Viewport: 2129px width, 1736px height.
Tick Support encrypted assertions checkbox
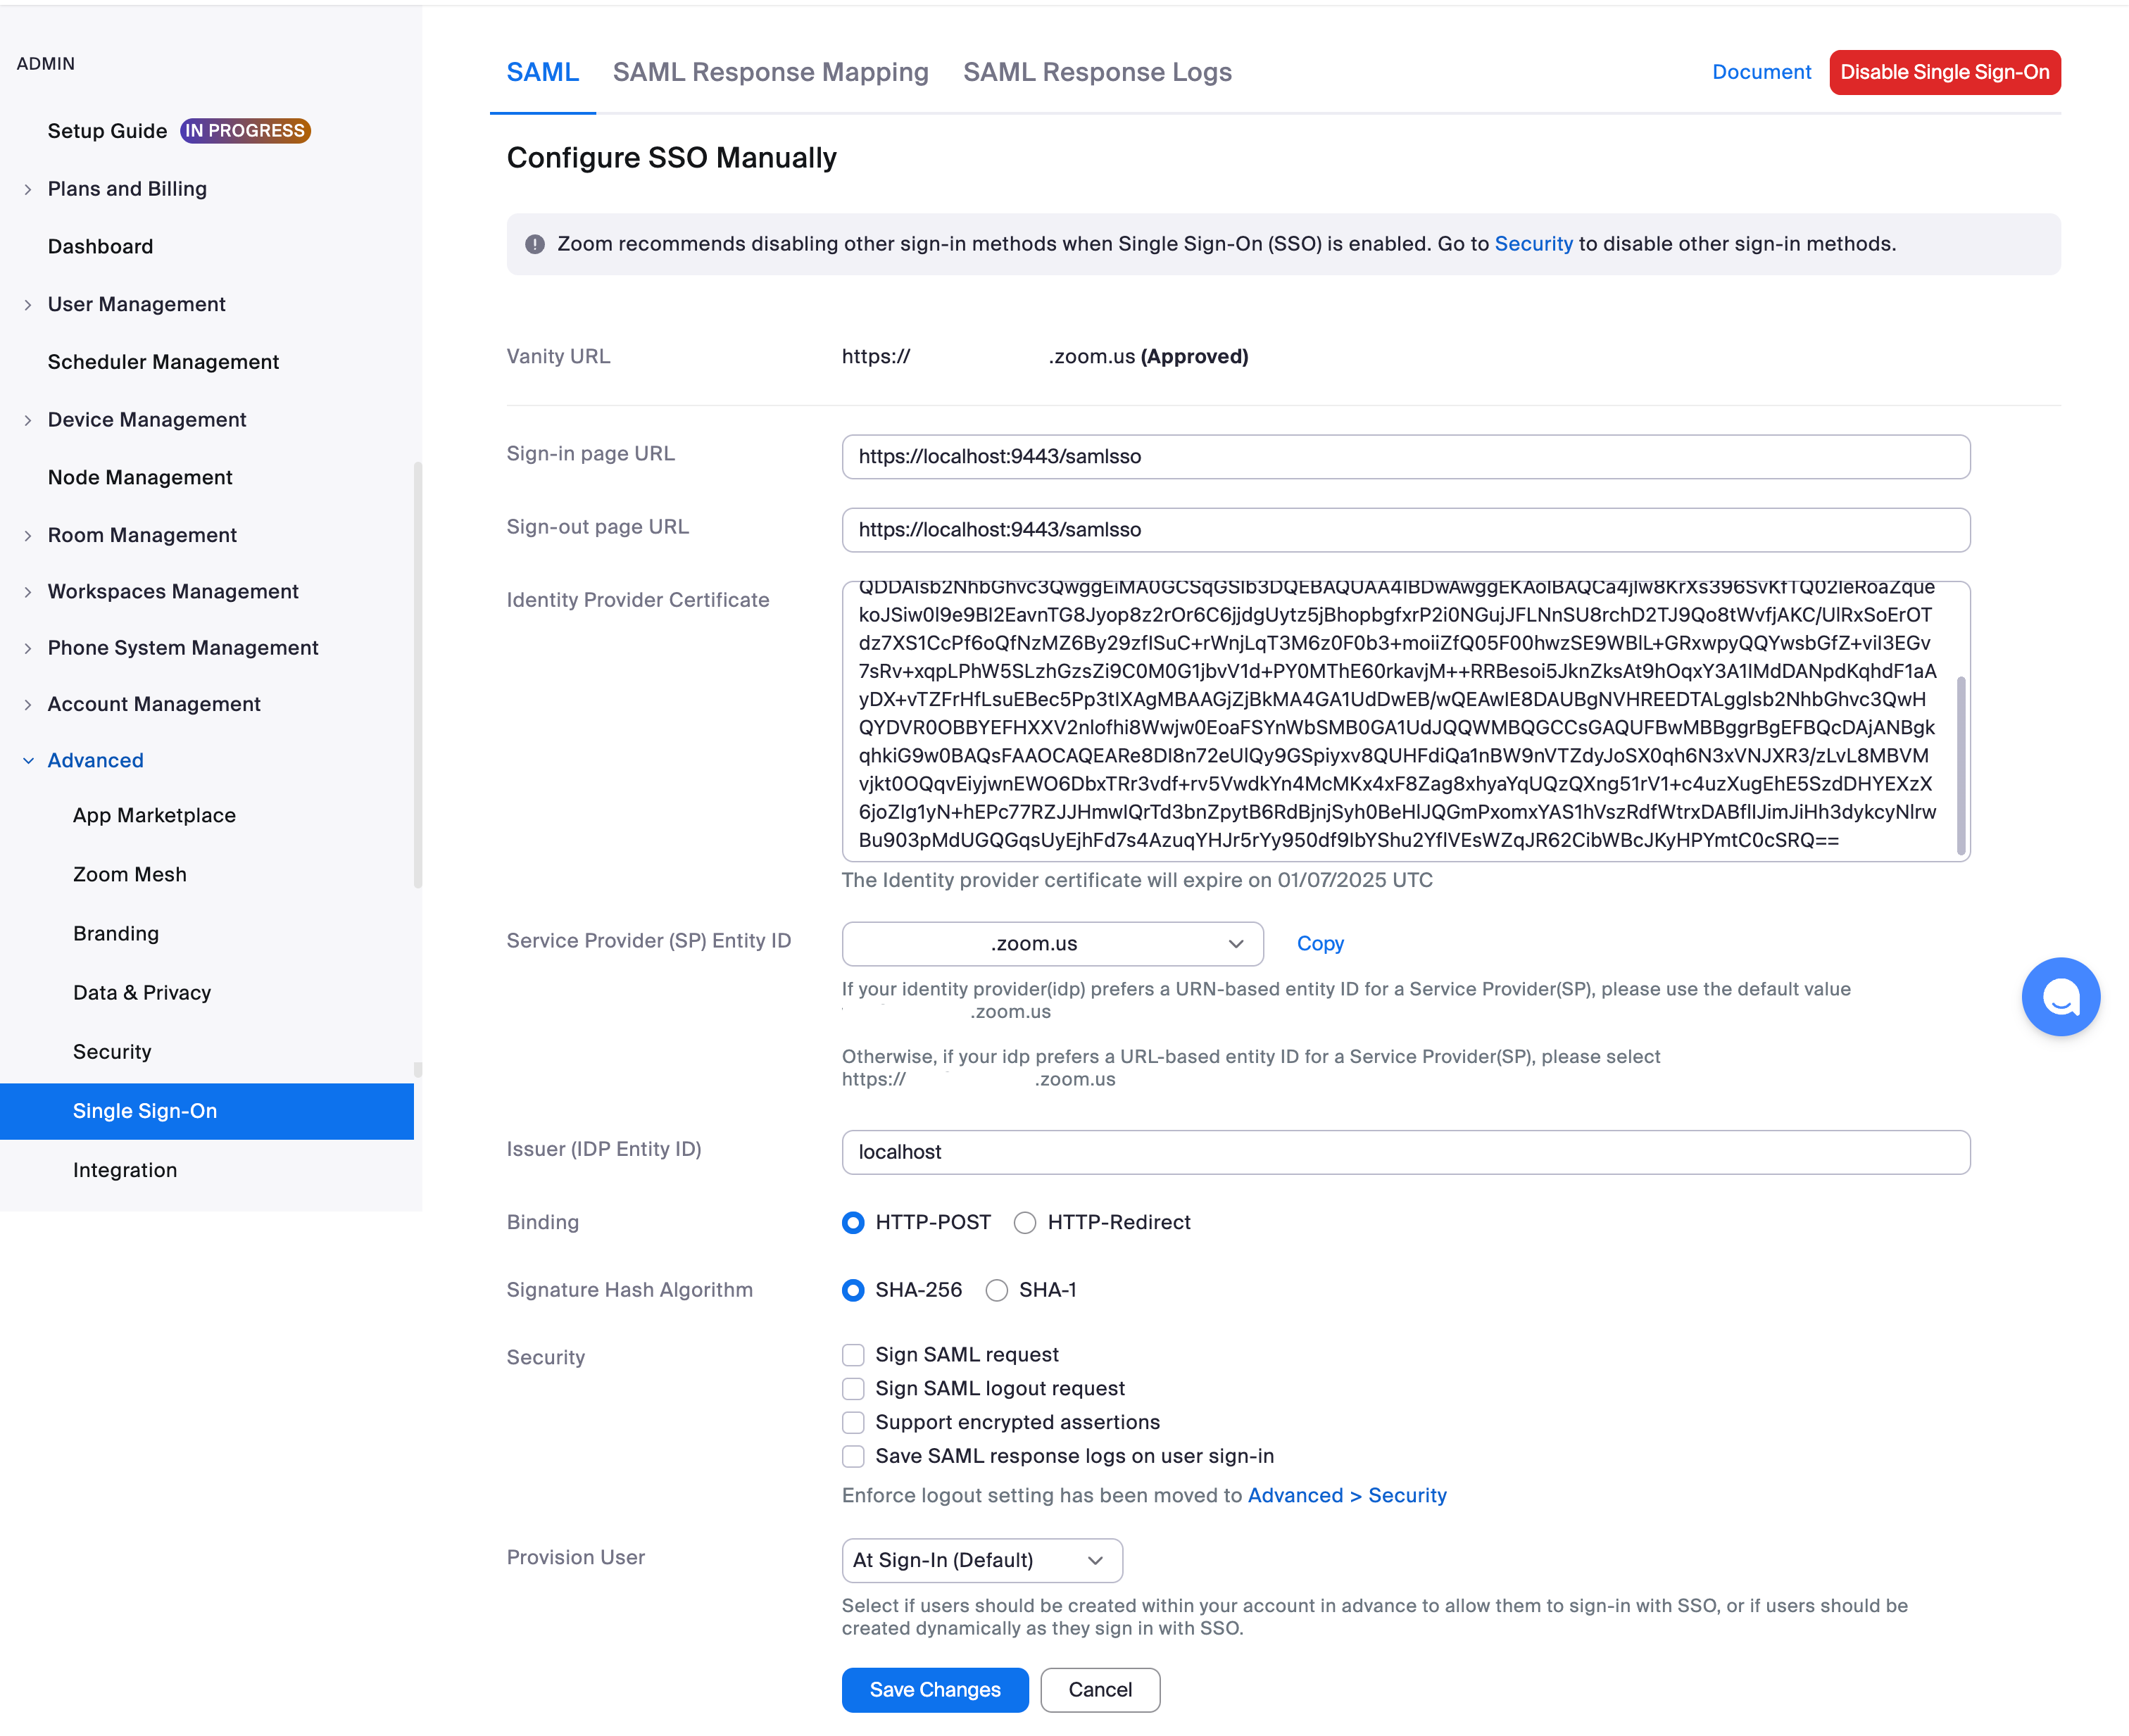point(853,1423)
